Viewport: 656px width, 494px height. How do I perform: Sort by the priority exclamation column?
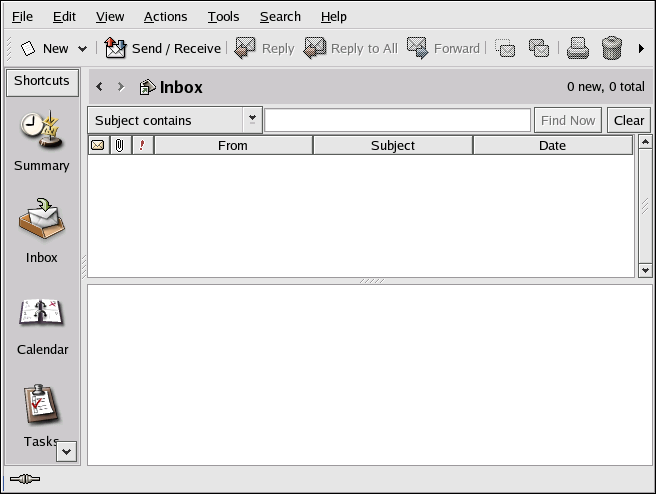point(142,146)
